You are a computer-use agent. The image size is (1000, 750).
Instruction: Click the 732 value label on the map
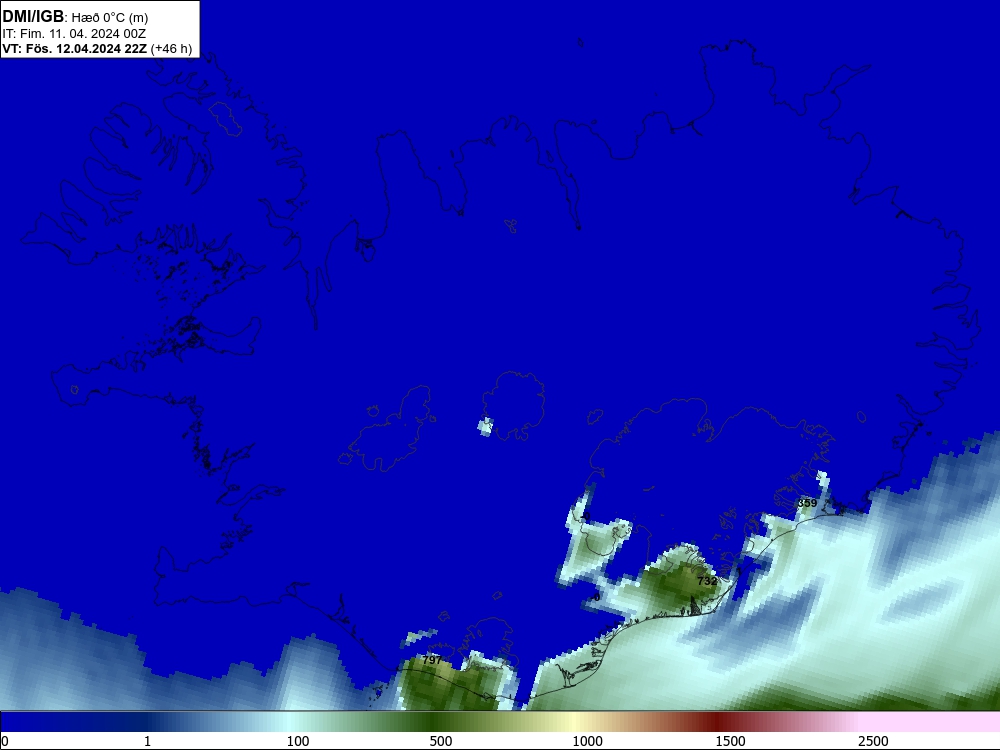pyautogui.click(x=707, y=581)
